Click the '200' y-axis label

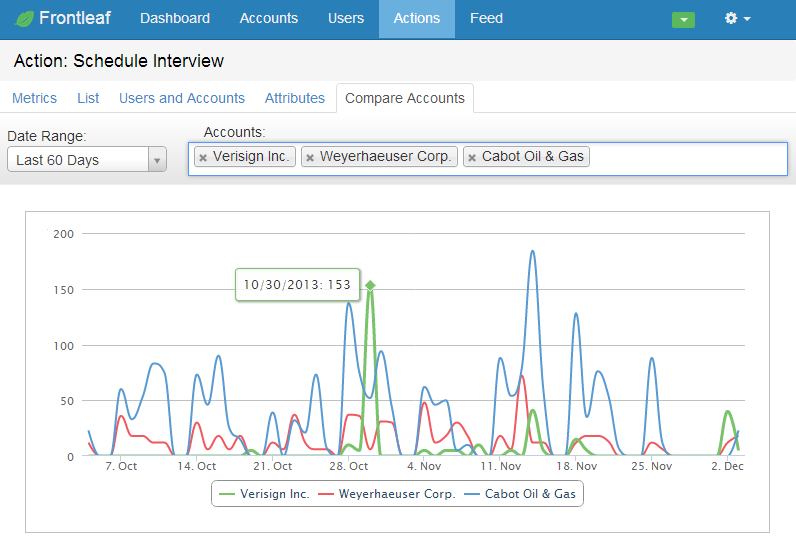(63, 234)
